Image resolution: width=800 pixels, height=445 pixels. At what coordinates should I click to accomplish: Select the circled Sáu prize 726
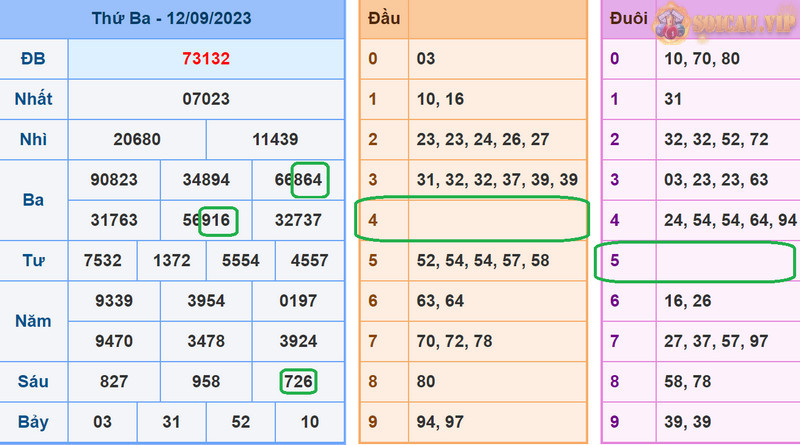pyautogui.click(x=298, y=381)
